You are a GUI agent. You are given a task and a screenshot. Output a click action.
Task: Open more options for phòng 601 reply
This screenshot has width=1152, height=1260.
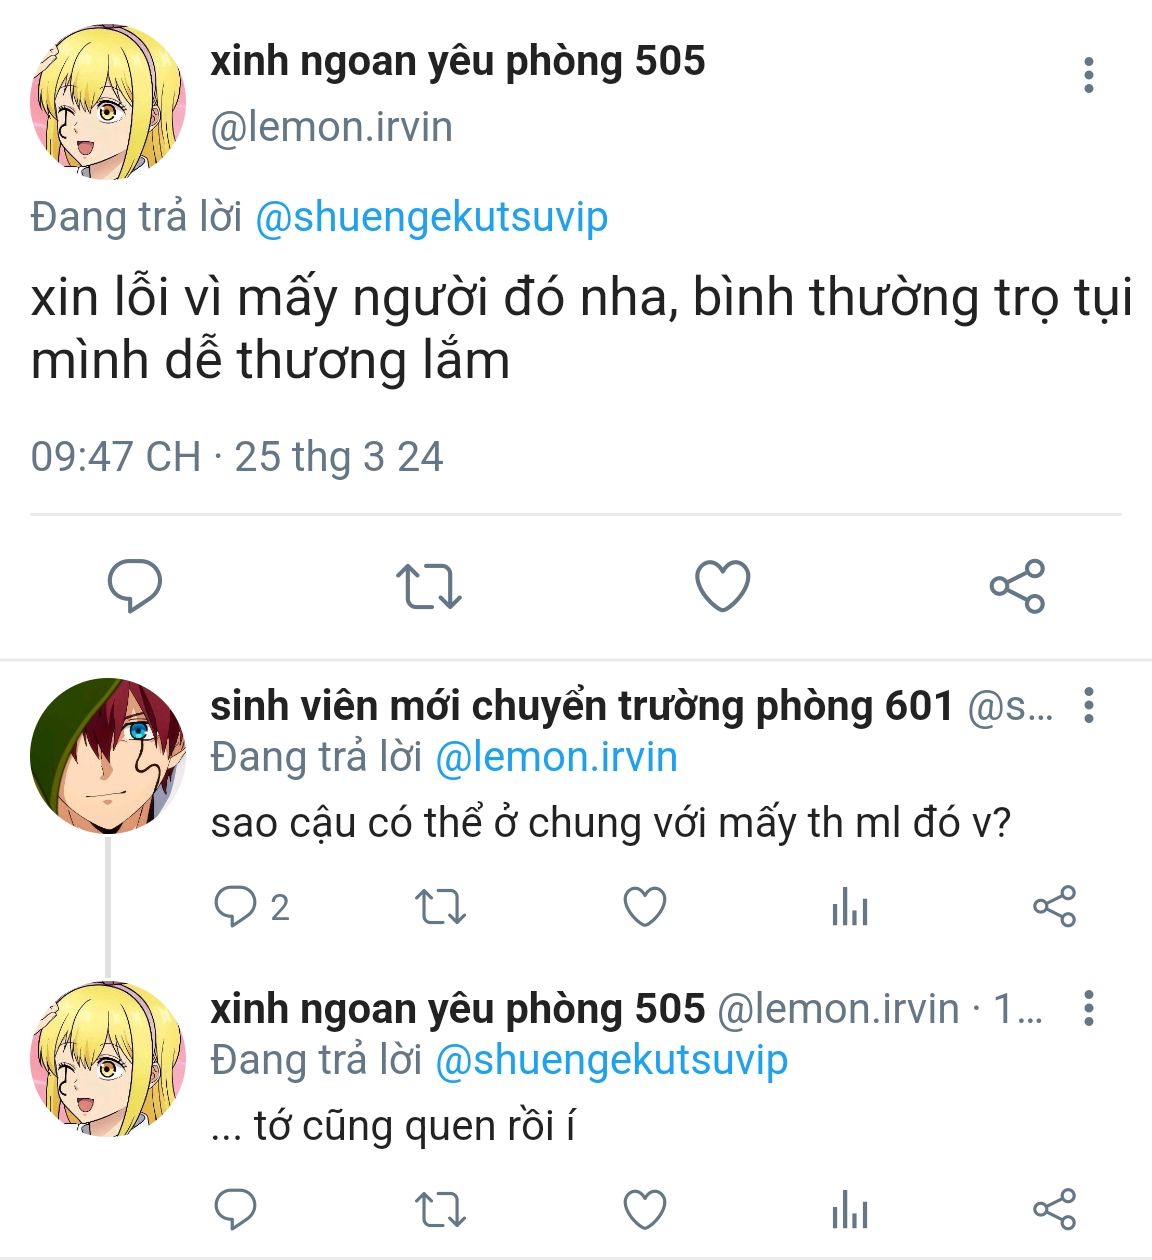click(1089, 706)
